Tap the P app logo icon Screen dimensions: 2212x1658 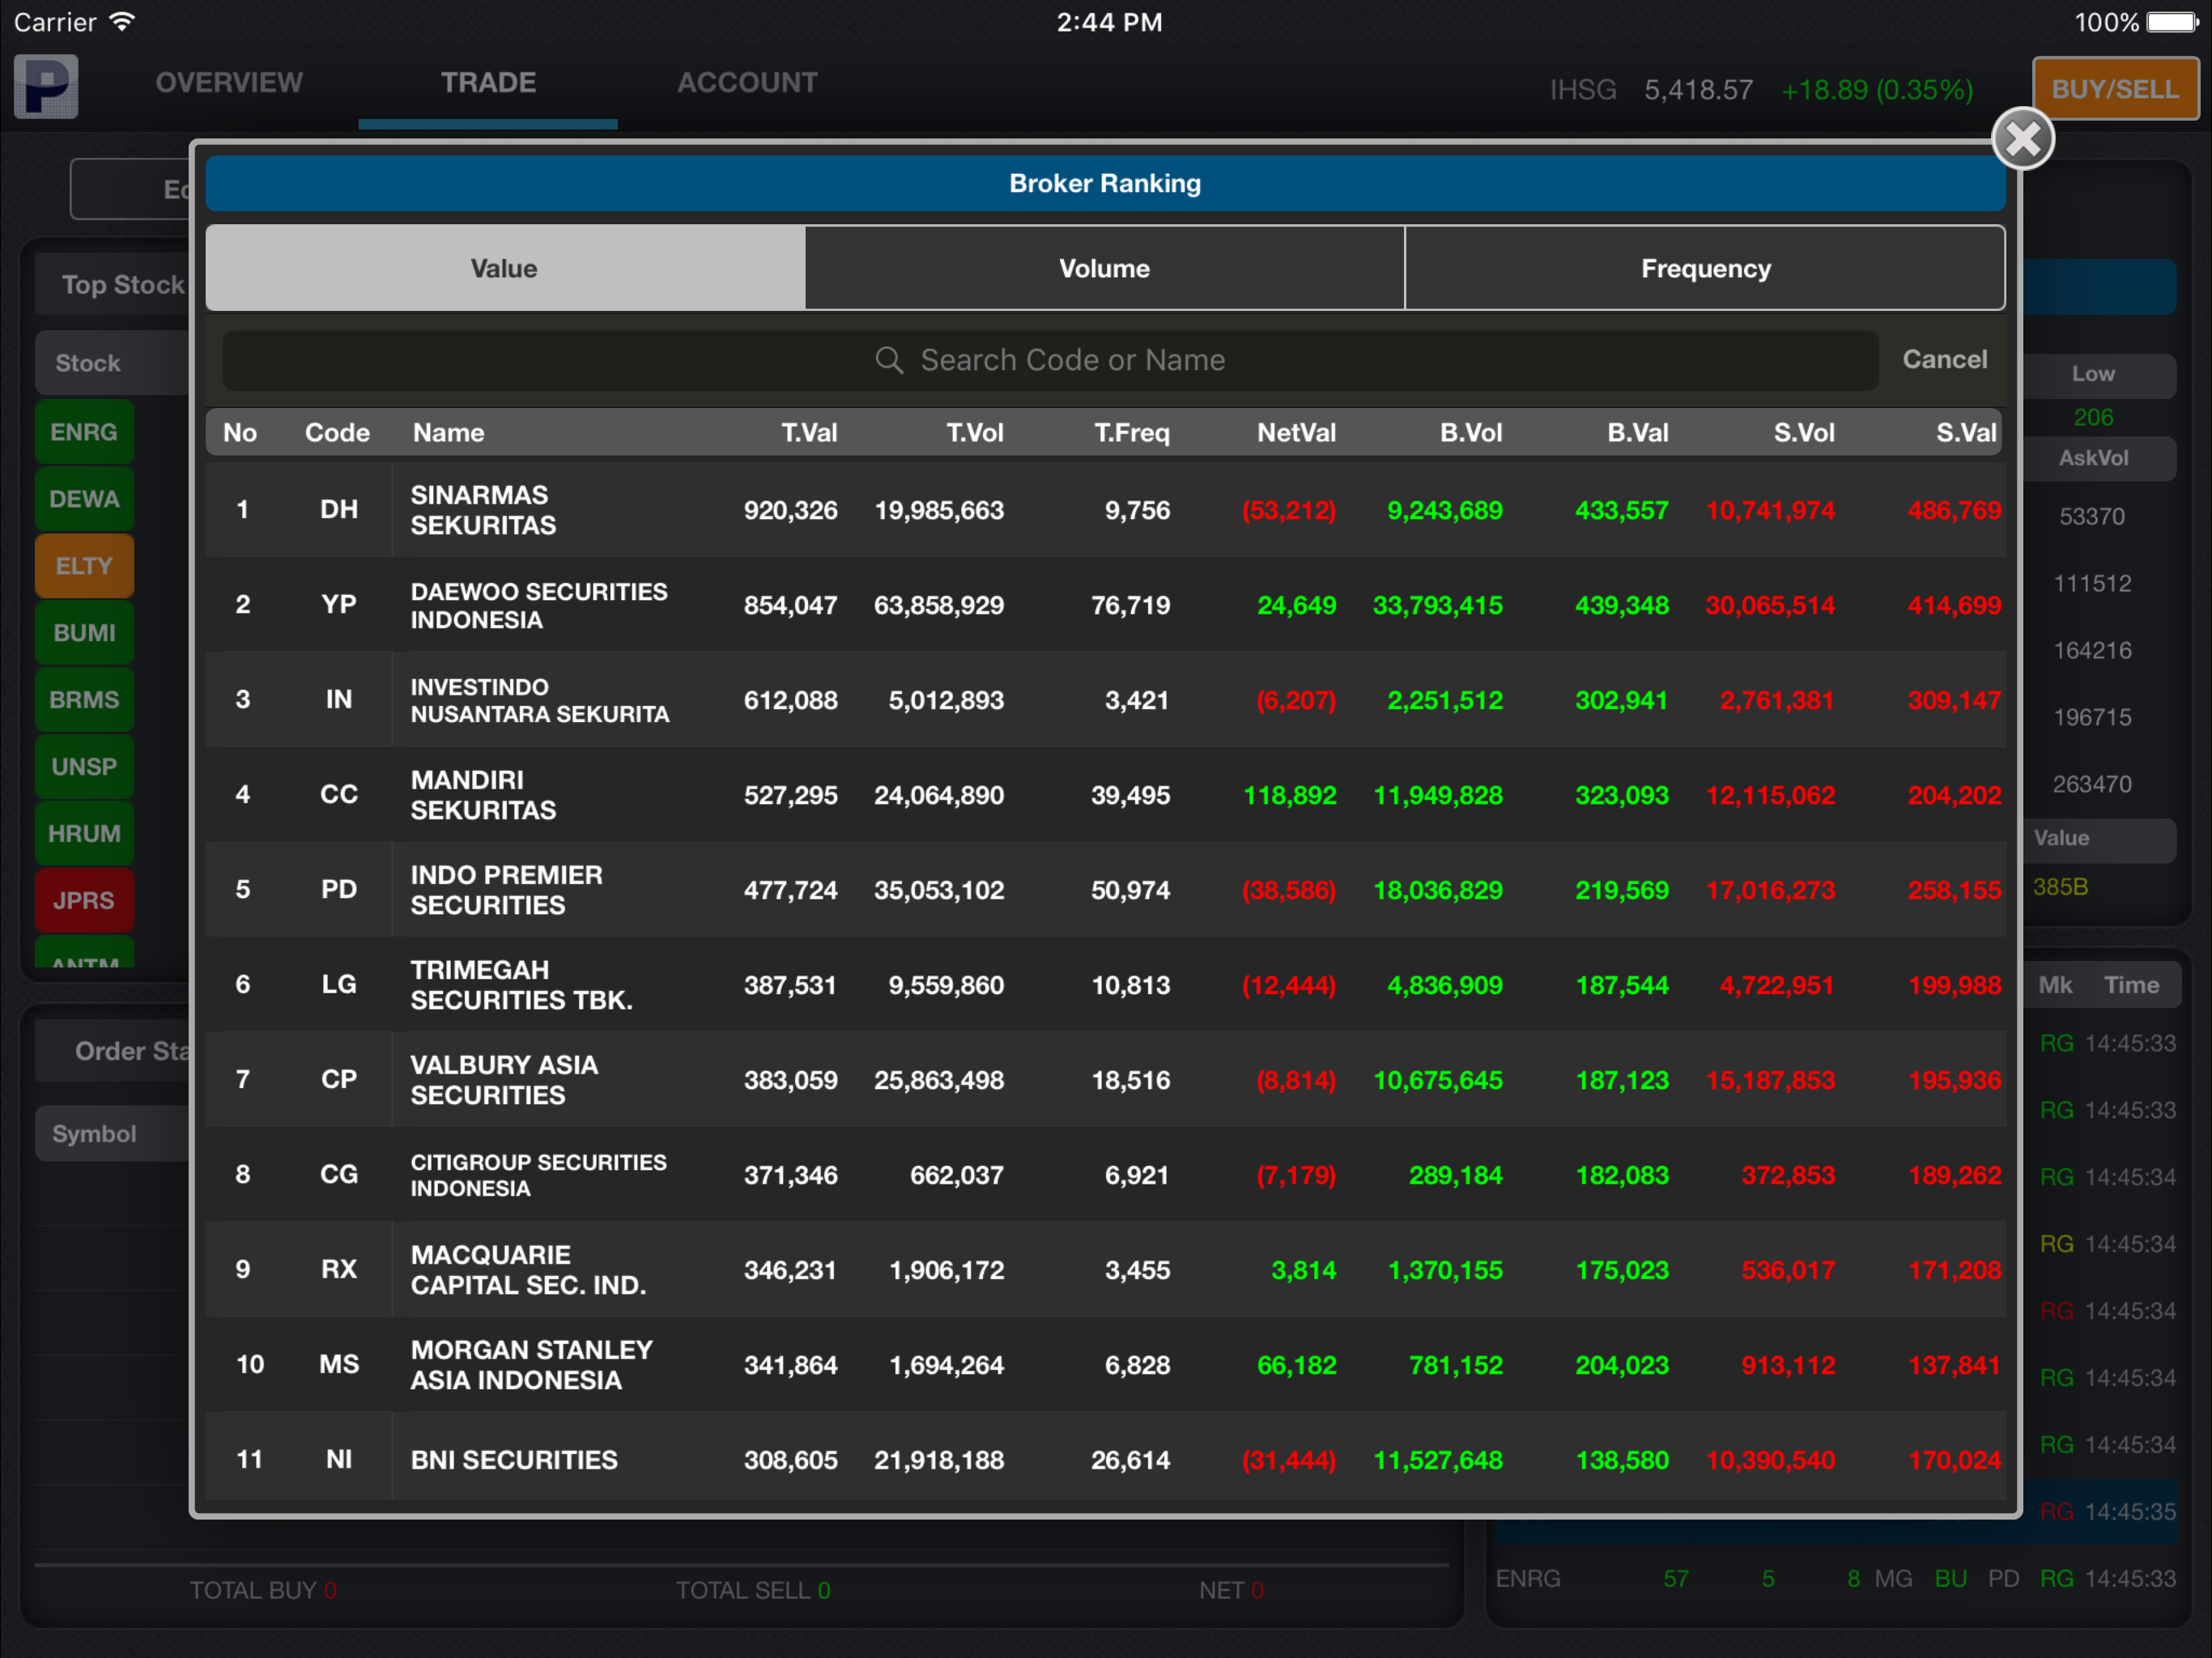coord(46,87)
